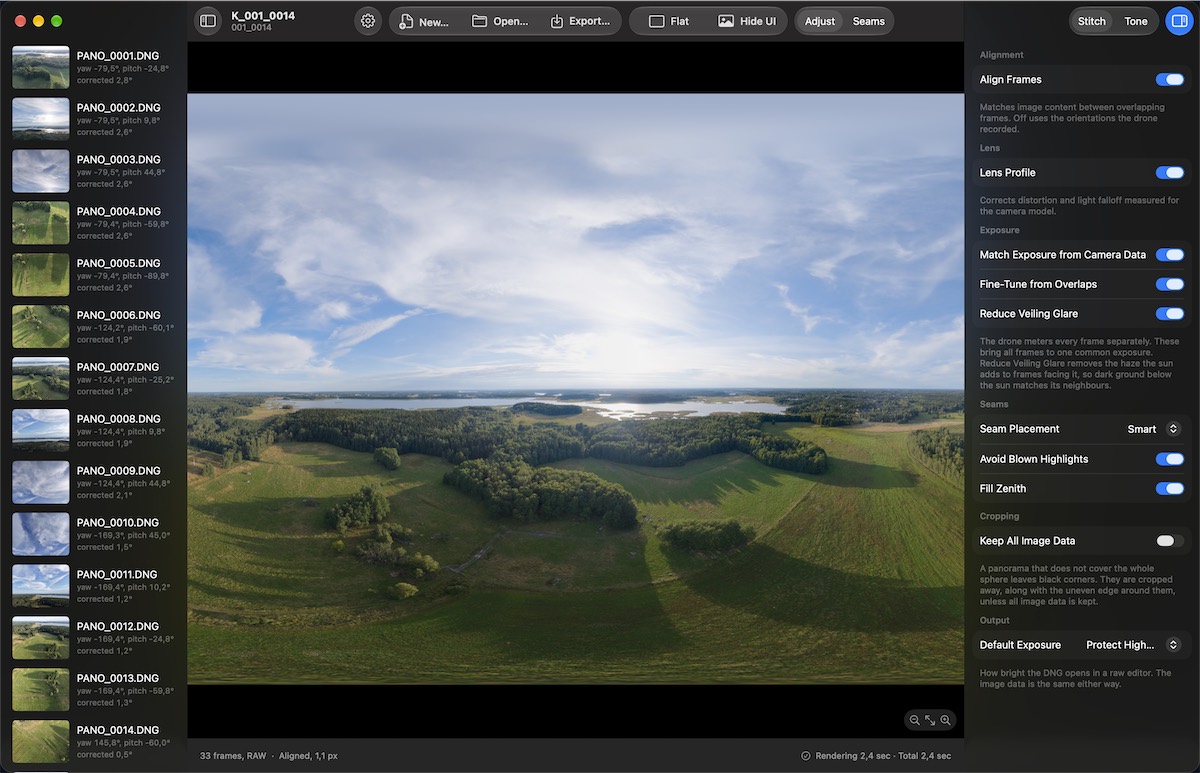Select the PANO_0010.DNG thumbnail
The image size is (1200, 773).
click(x=41, y=534)
